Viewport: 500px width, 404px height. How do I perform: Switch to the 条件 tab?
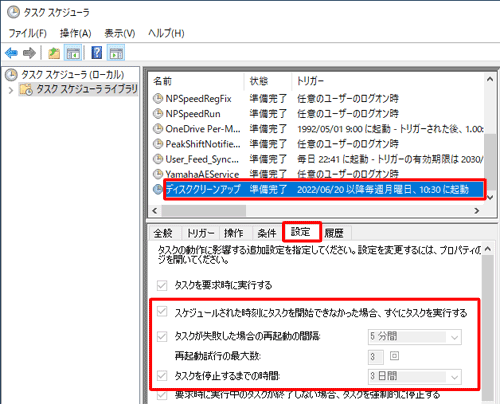click(267, 233)
